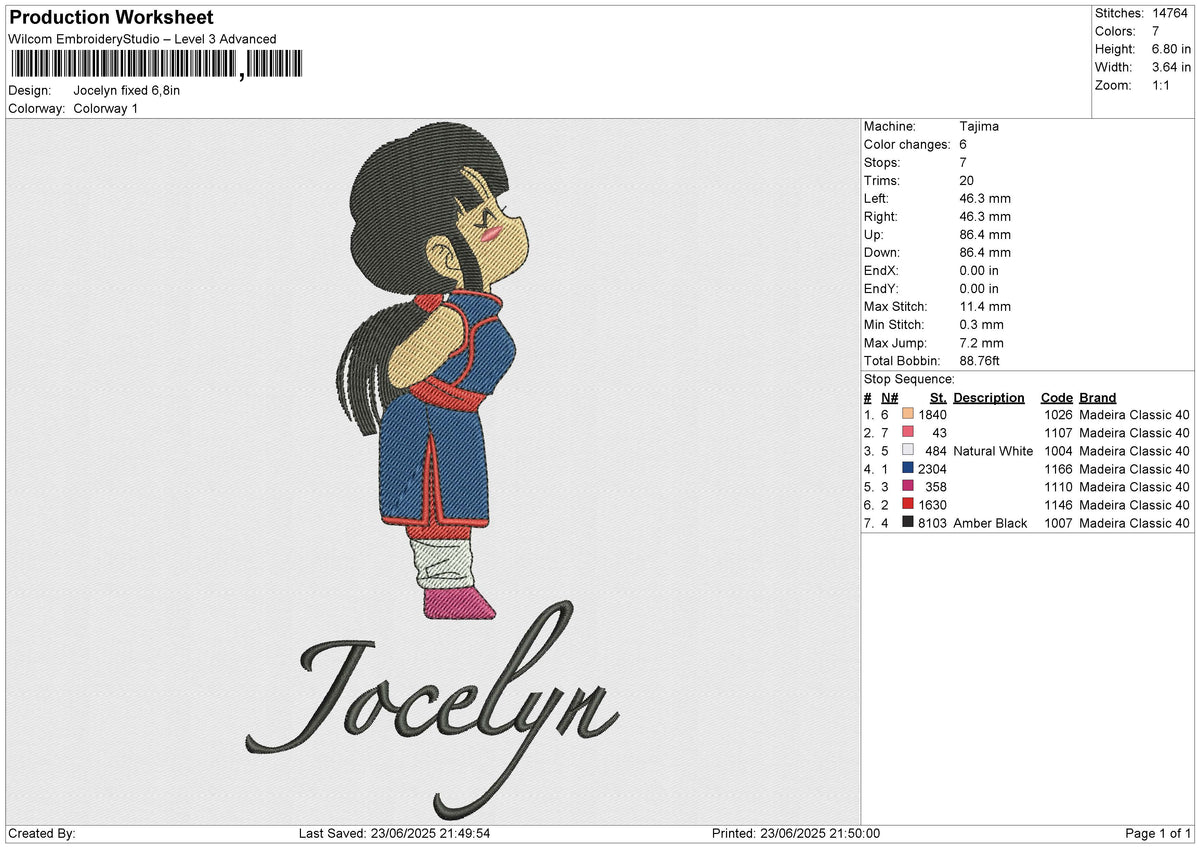Click the 'Brand' column header
The image size is (1200, 848).
1098,397
